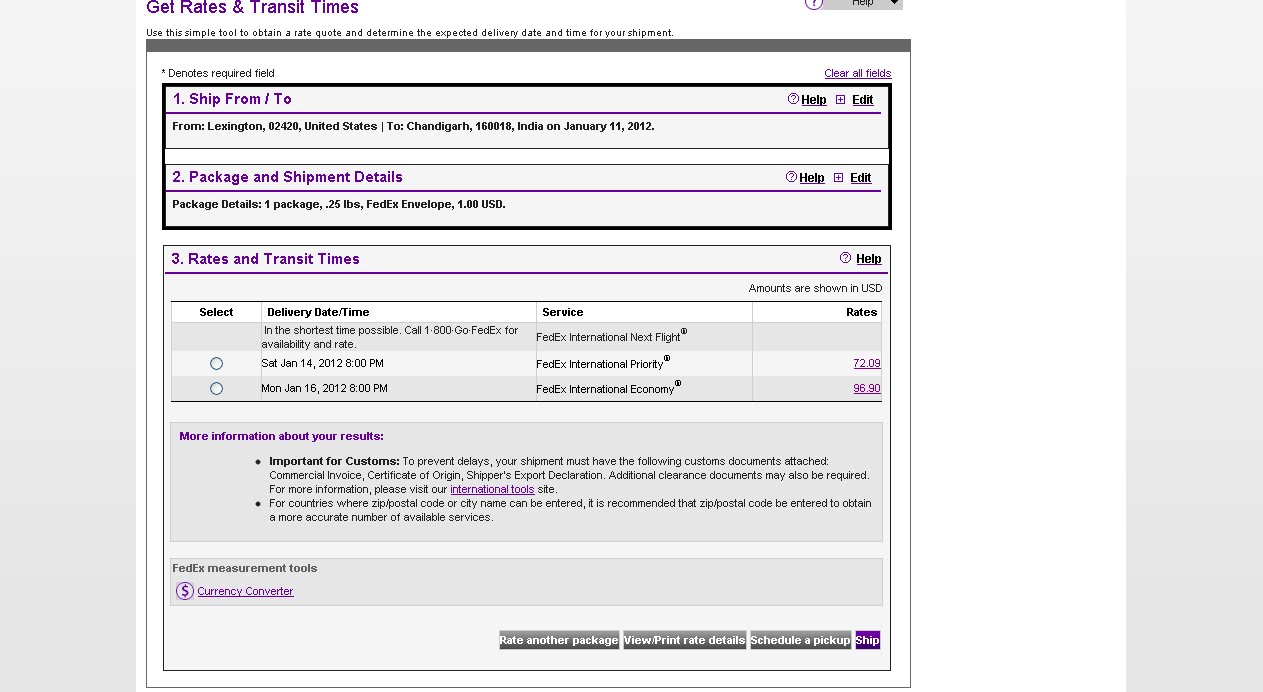Expand Ship From / To section plus icon
This screenshot has width=1263, height=692.
pyautogui.click(x=840, y=100)
